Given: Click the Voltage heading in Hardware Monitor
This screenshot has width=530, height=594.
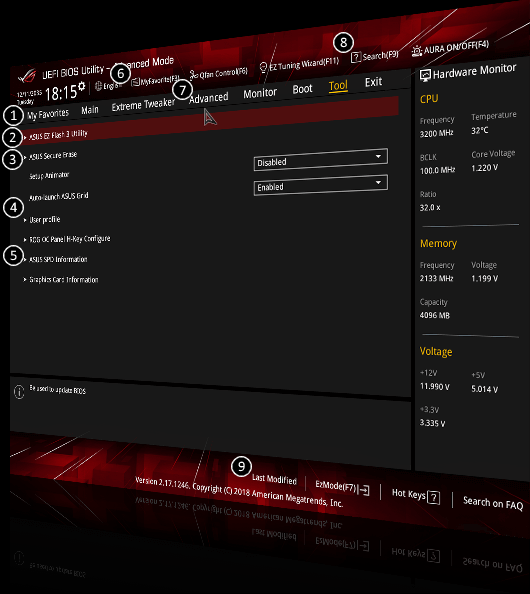Looking at the screenshot, I should pyautogui.click(x=436, y=352).
